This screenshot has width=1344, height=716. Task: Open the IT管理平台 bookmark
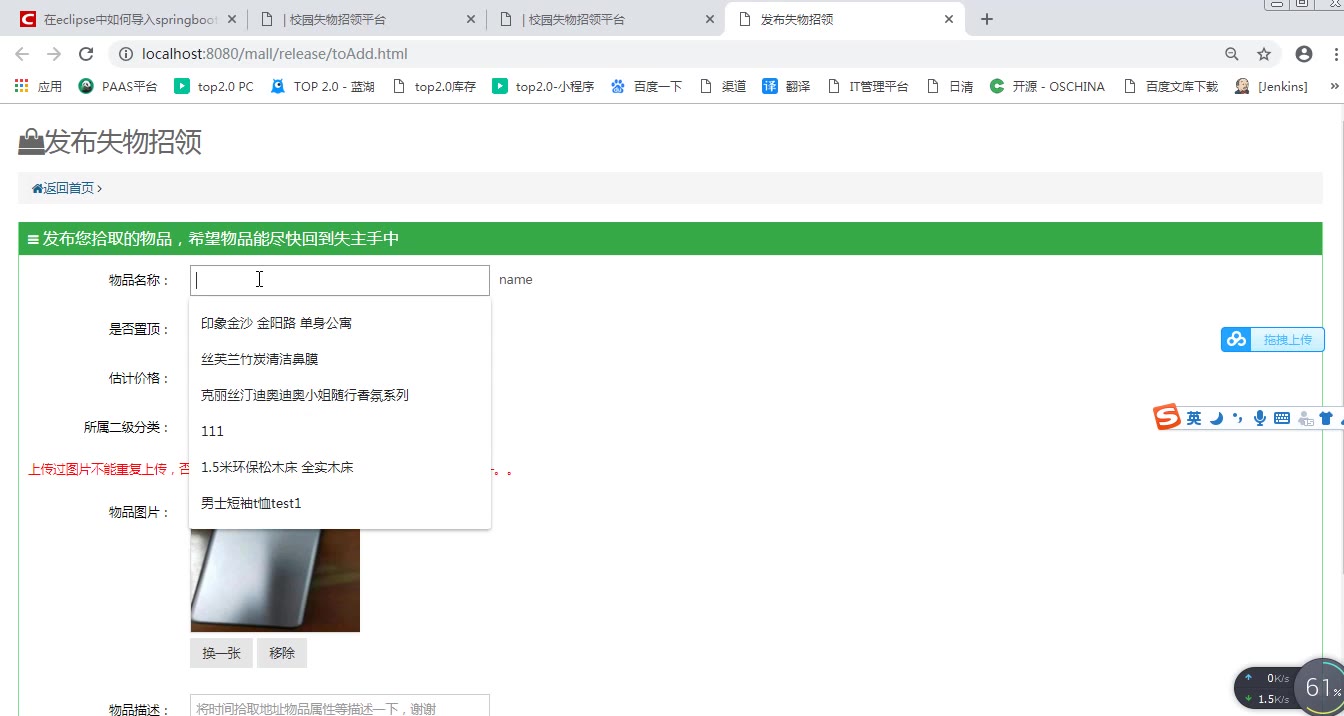868,87
